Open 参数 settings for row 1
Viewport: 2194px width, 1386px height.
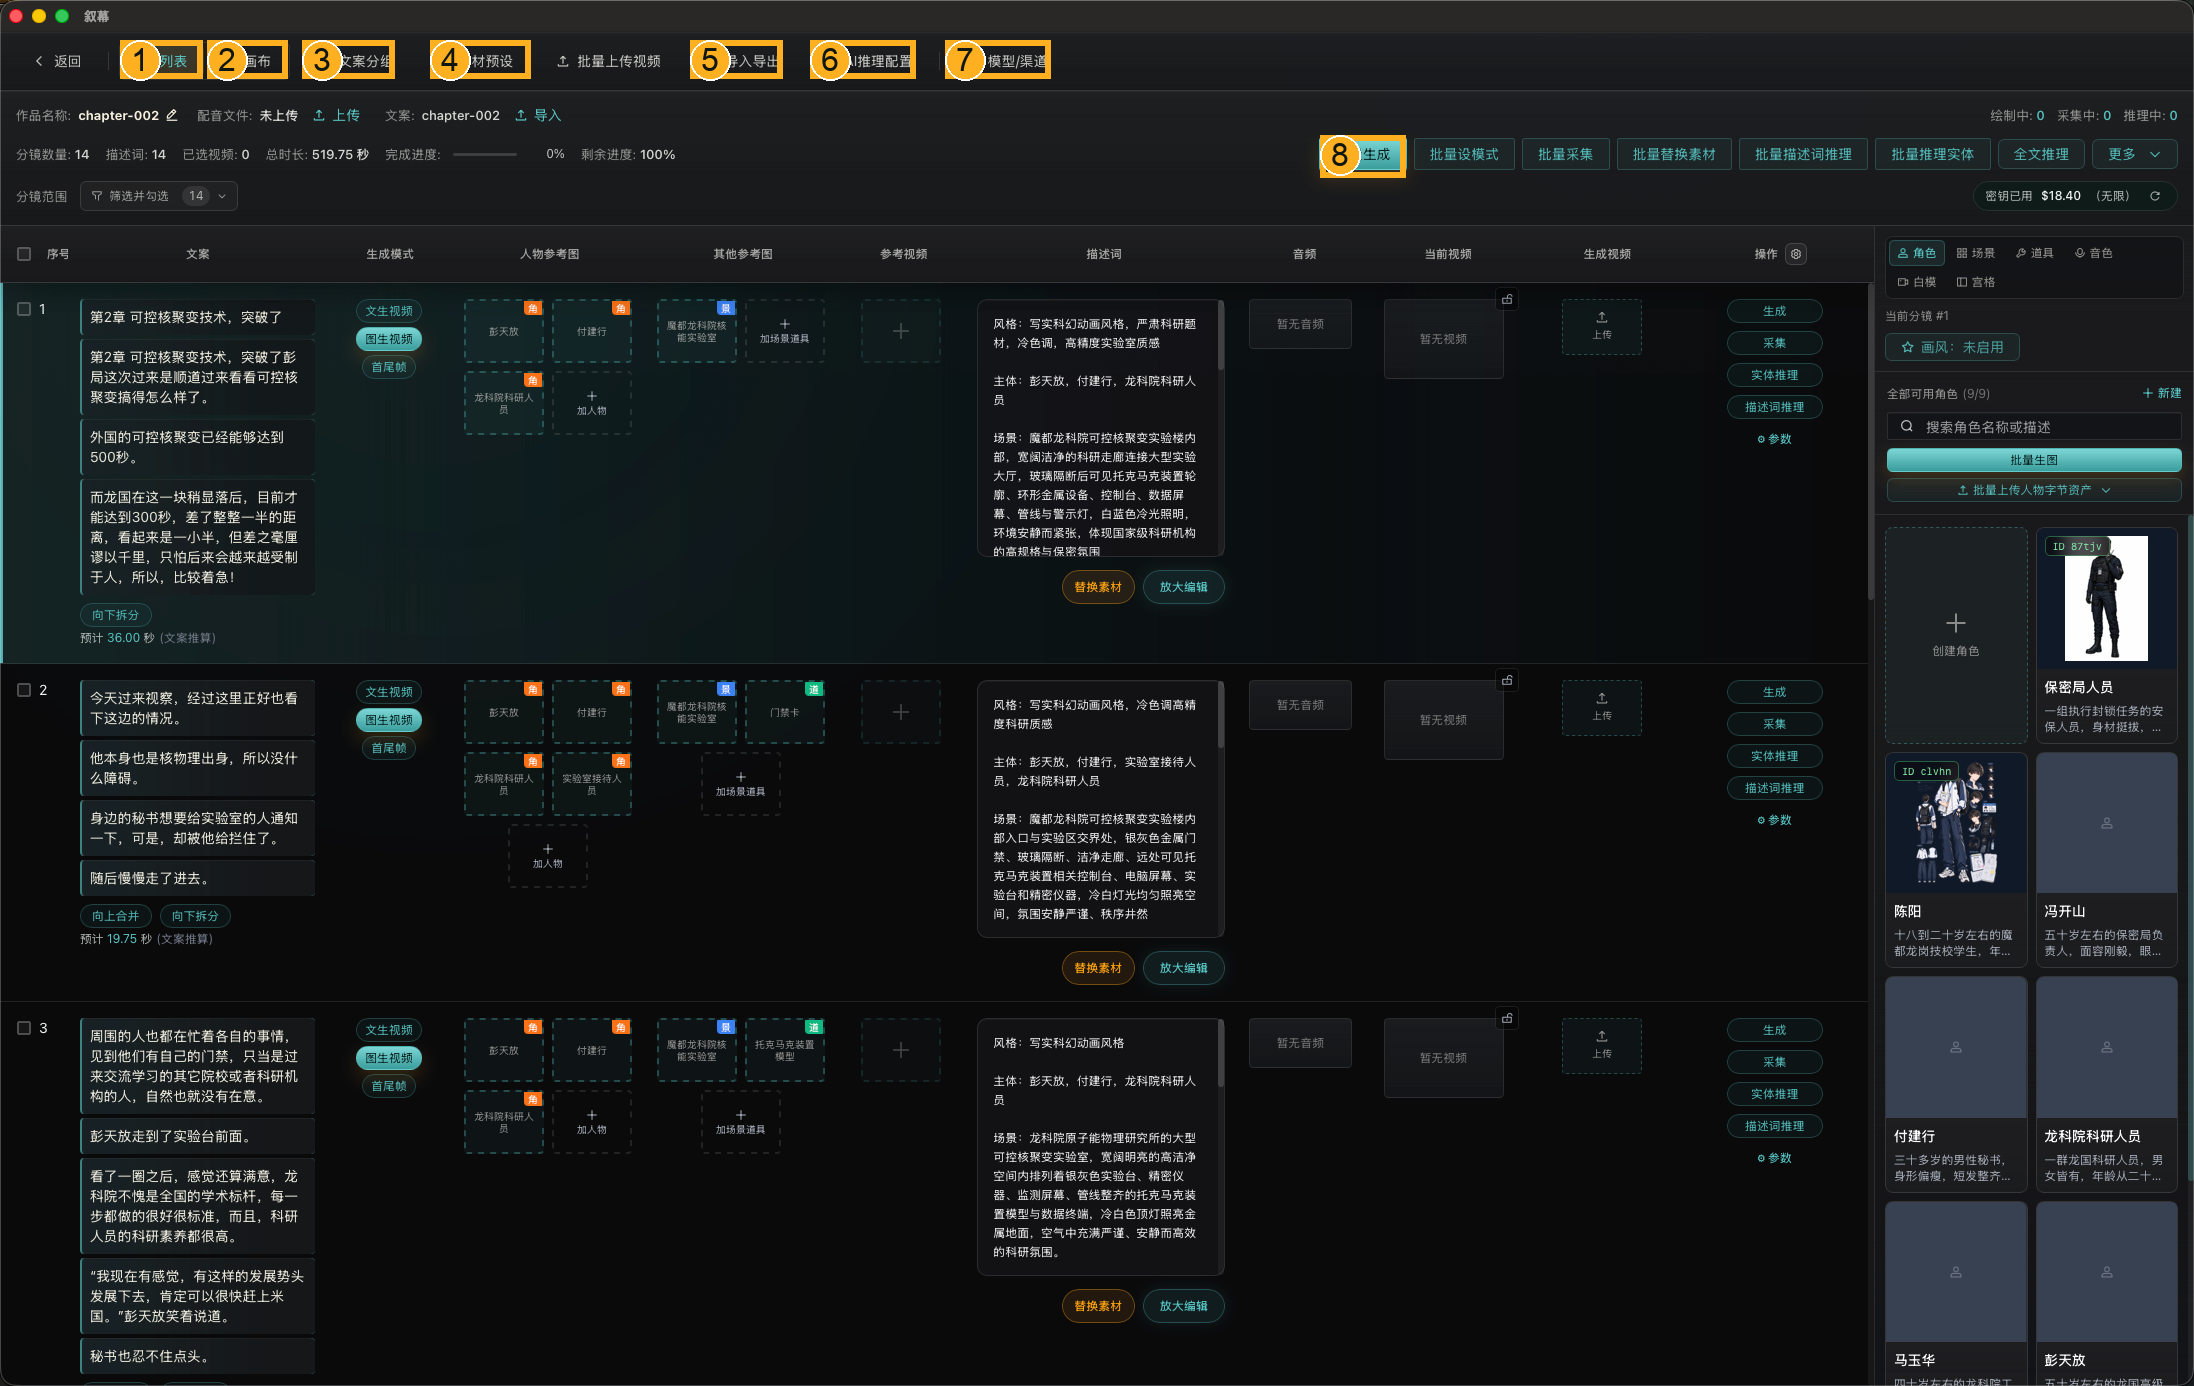[1774, 439]
